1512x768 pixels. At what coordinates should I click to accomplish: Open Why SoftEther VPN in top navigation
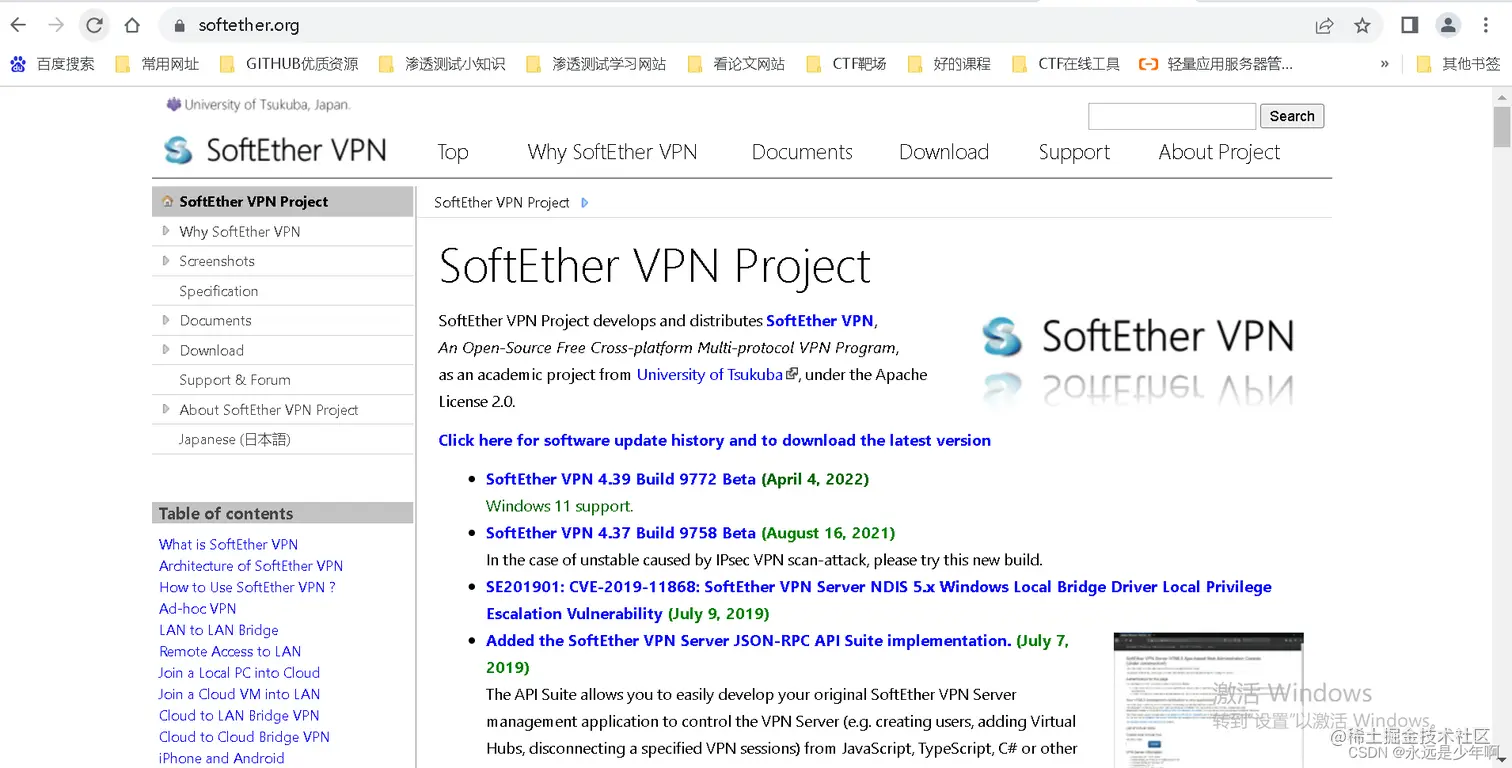pos(612,152)
